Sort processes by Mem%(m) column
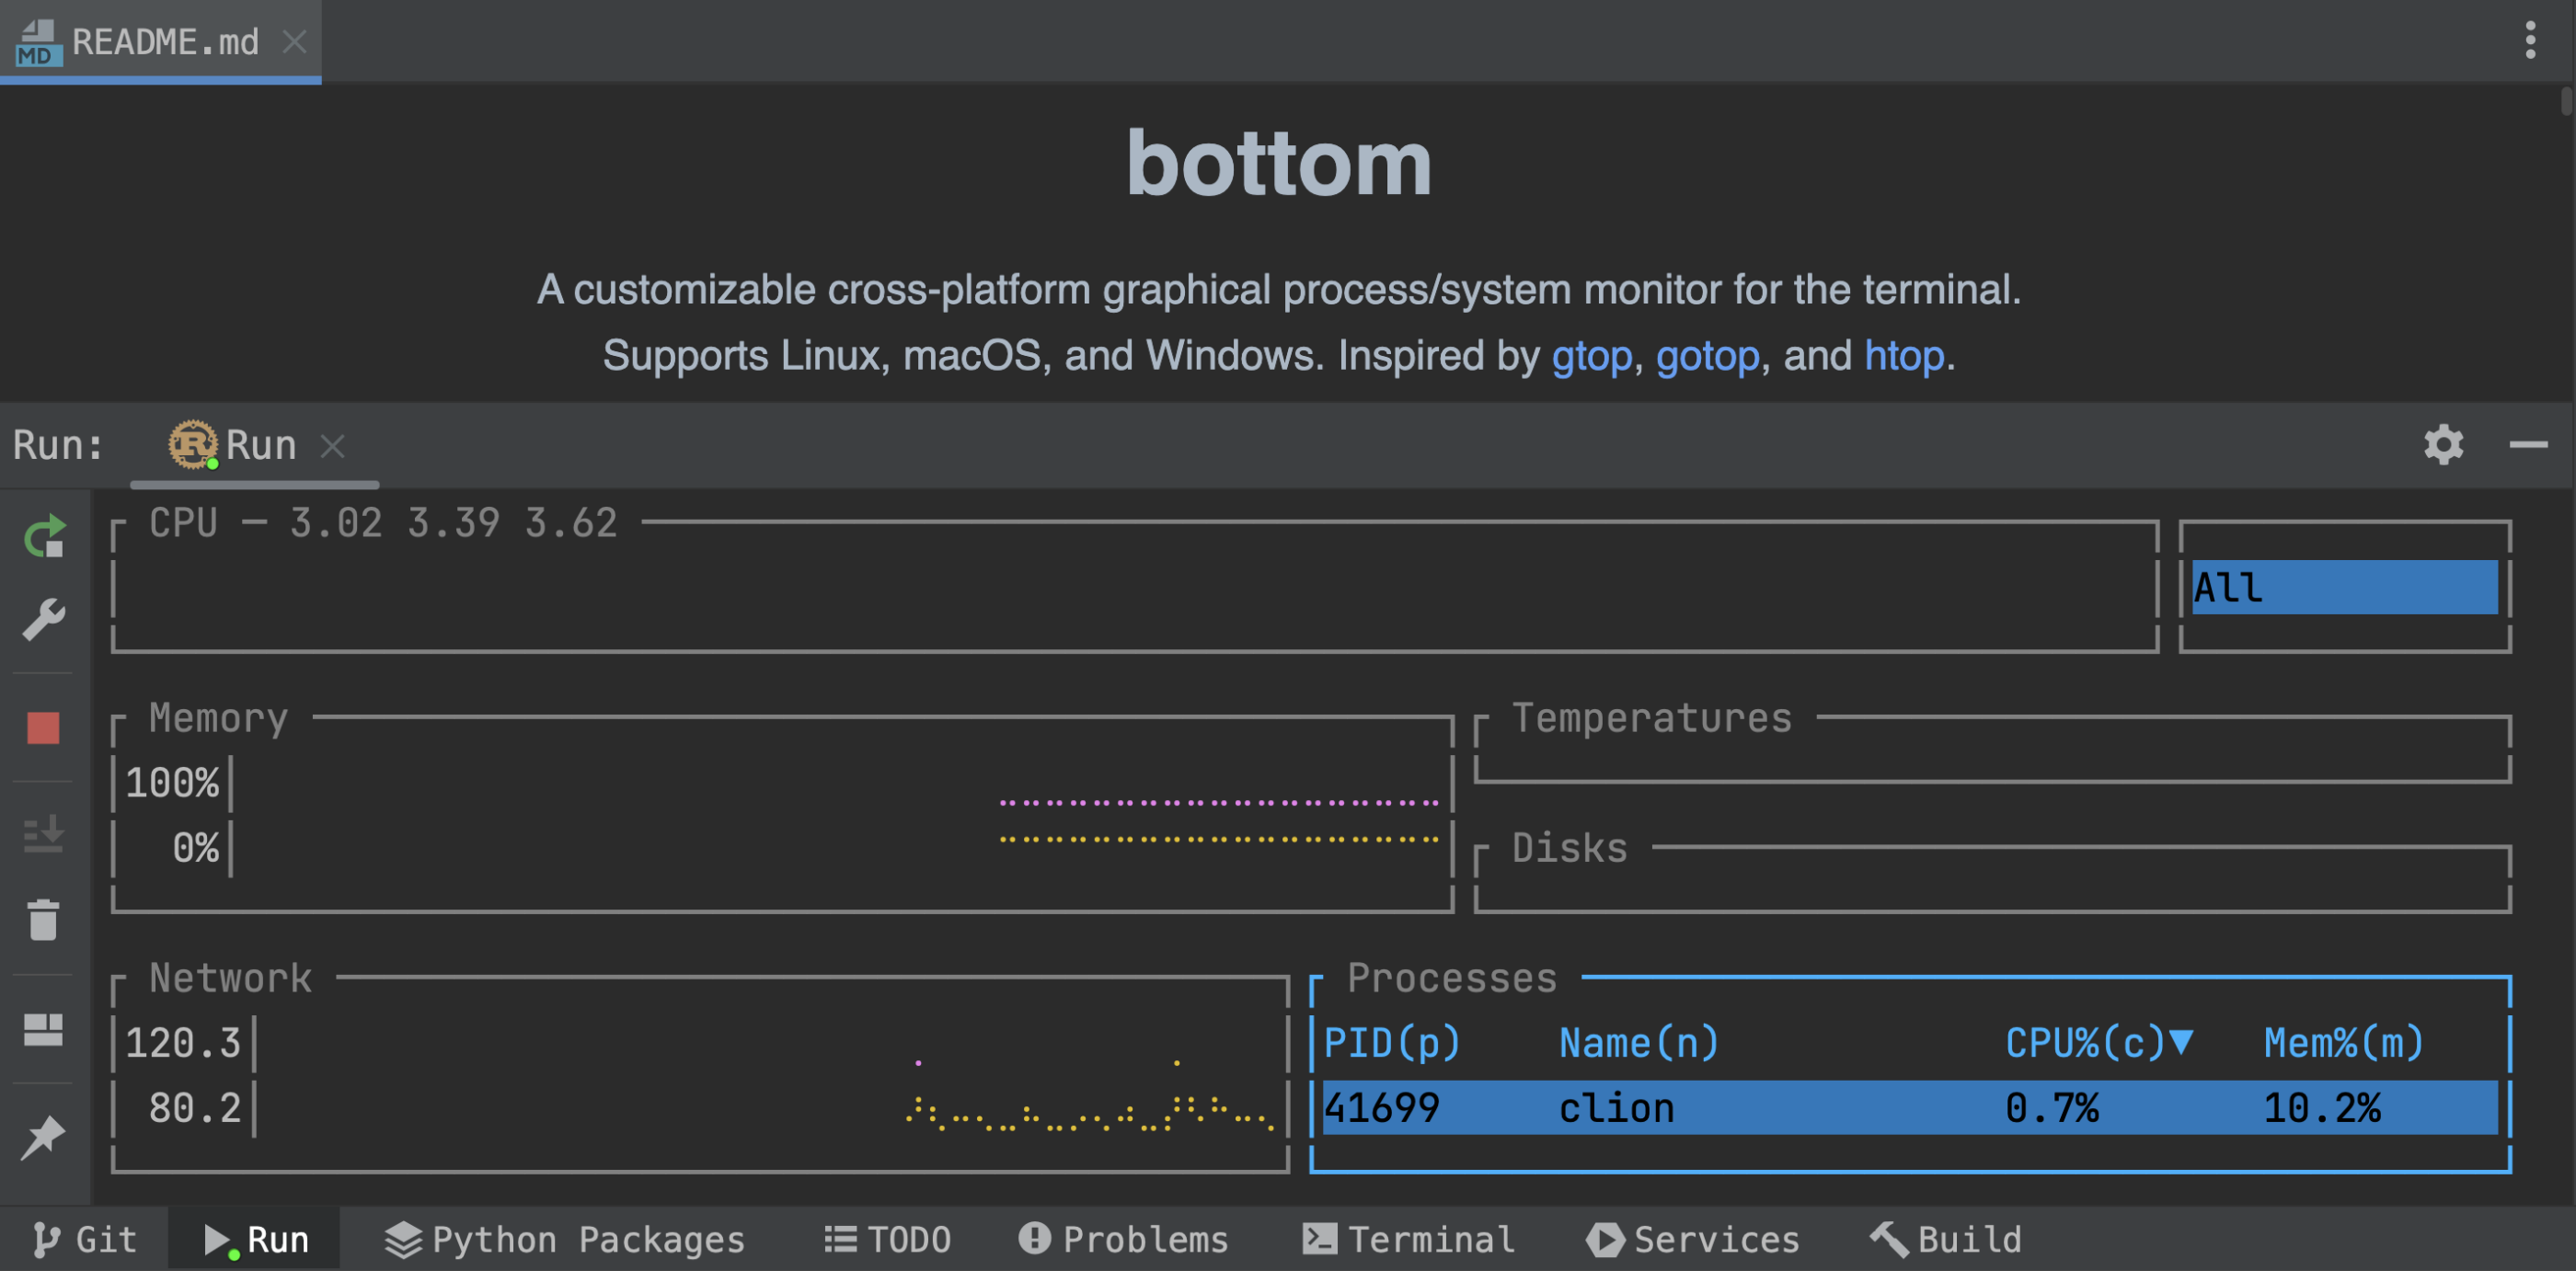This screenshot has height=1271, width=2576. click(x=2344, y=1043)
